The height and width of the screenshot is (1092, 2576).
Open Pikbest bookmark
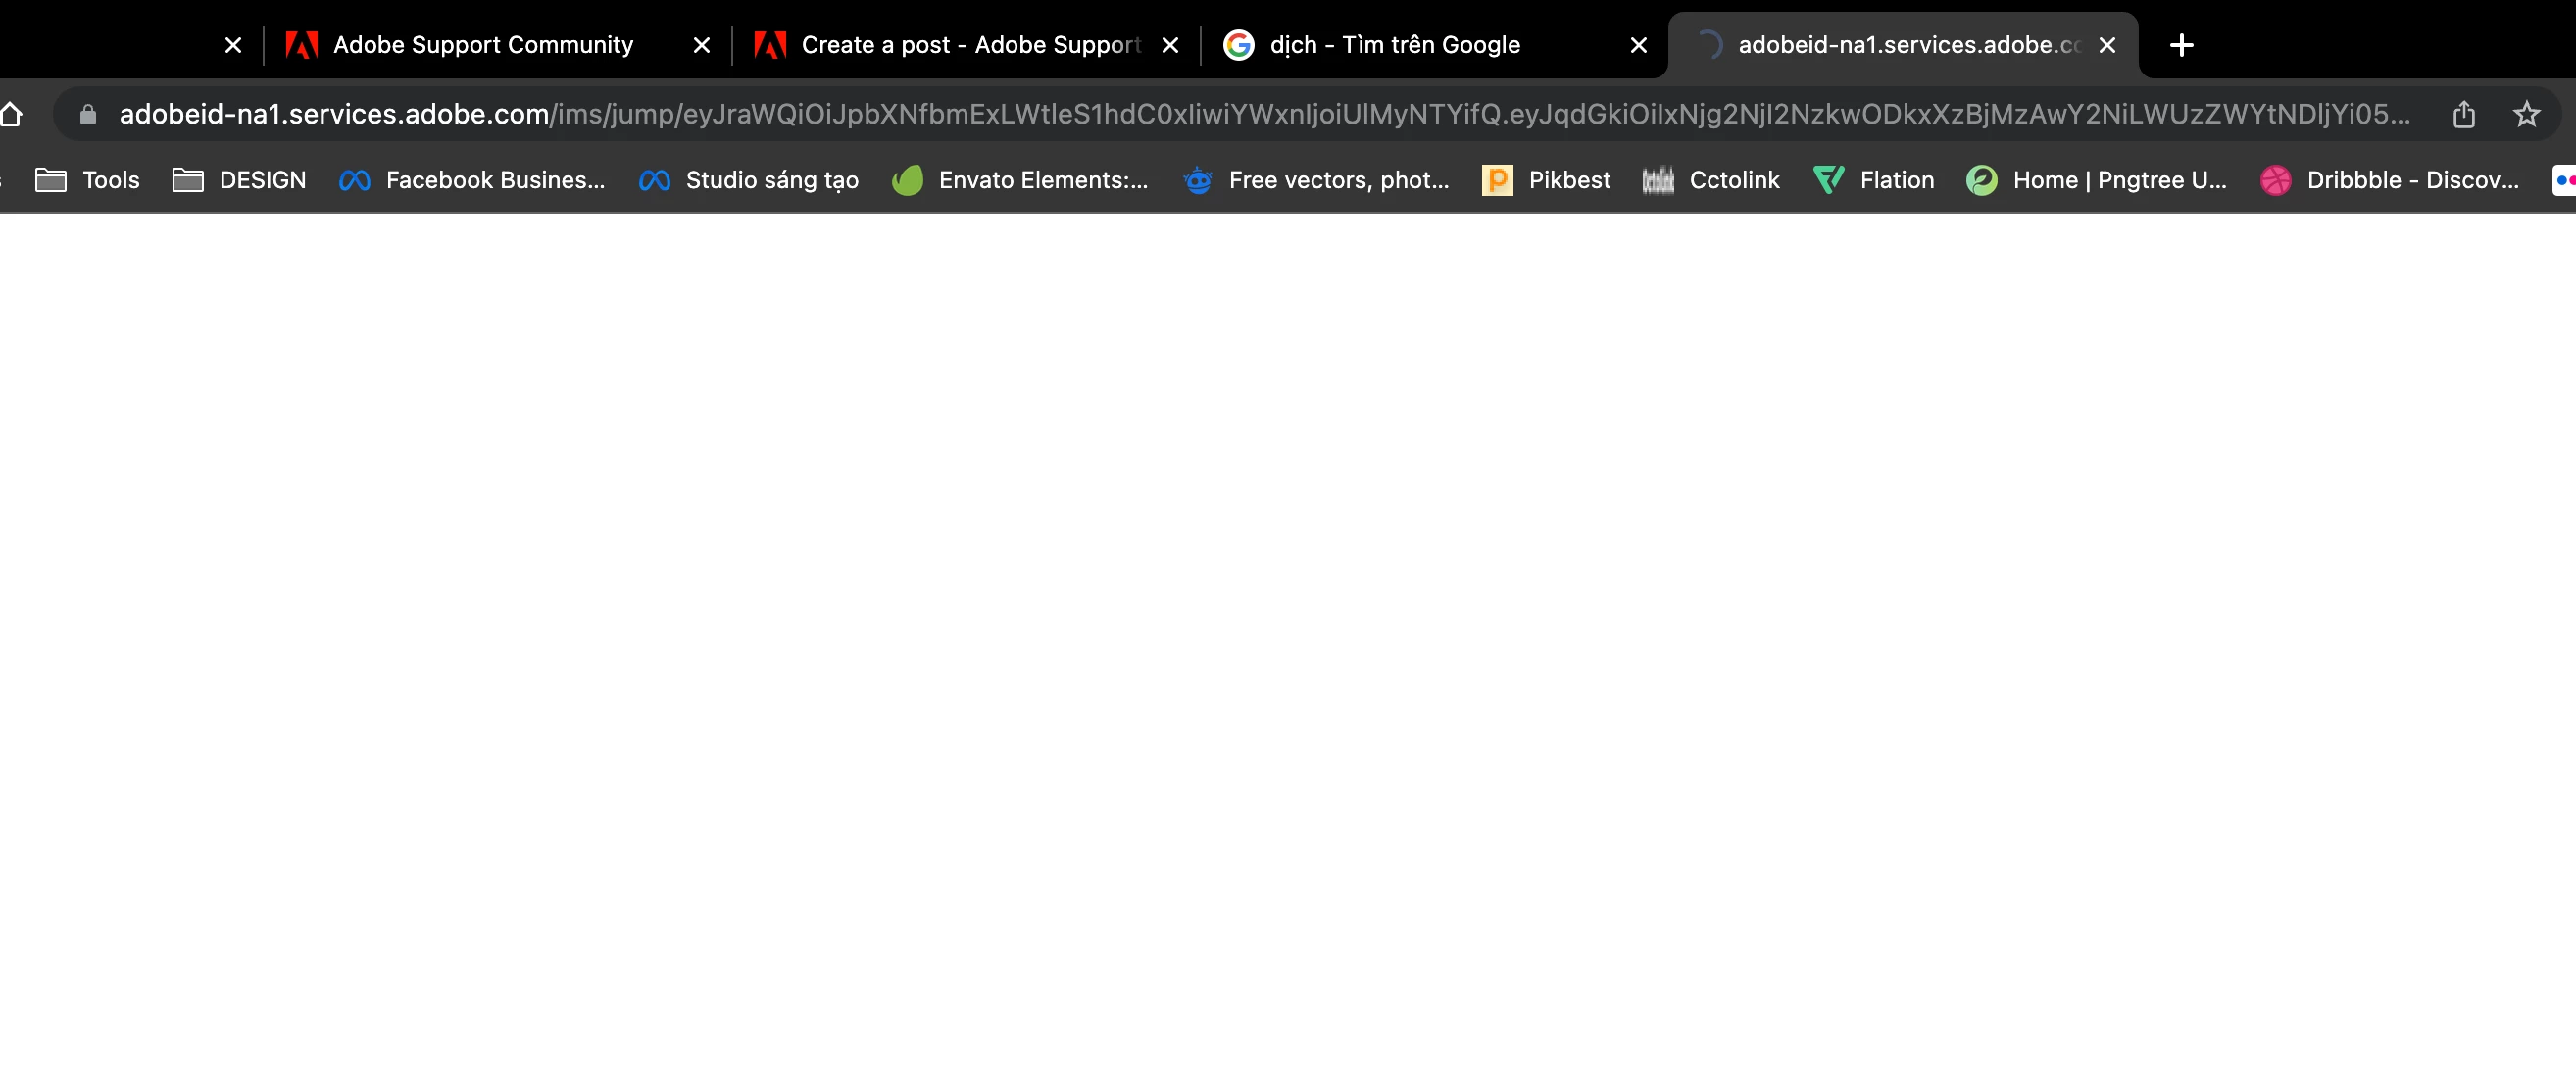(x=1547, y=180)
